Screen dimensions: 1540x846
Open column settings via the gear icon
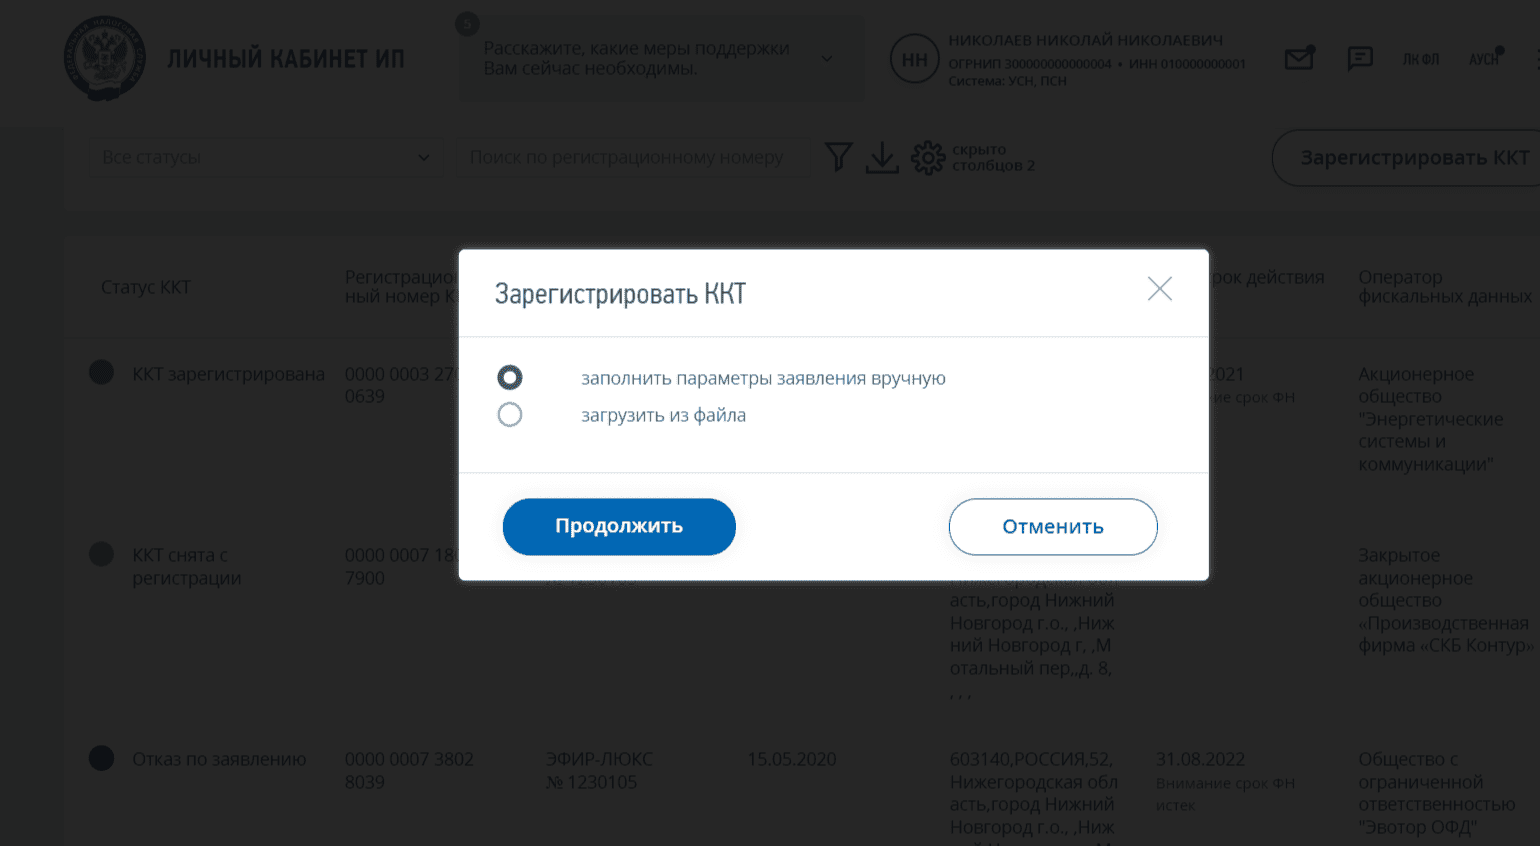(928, 157)
